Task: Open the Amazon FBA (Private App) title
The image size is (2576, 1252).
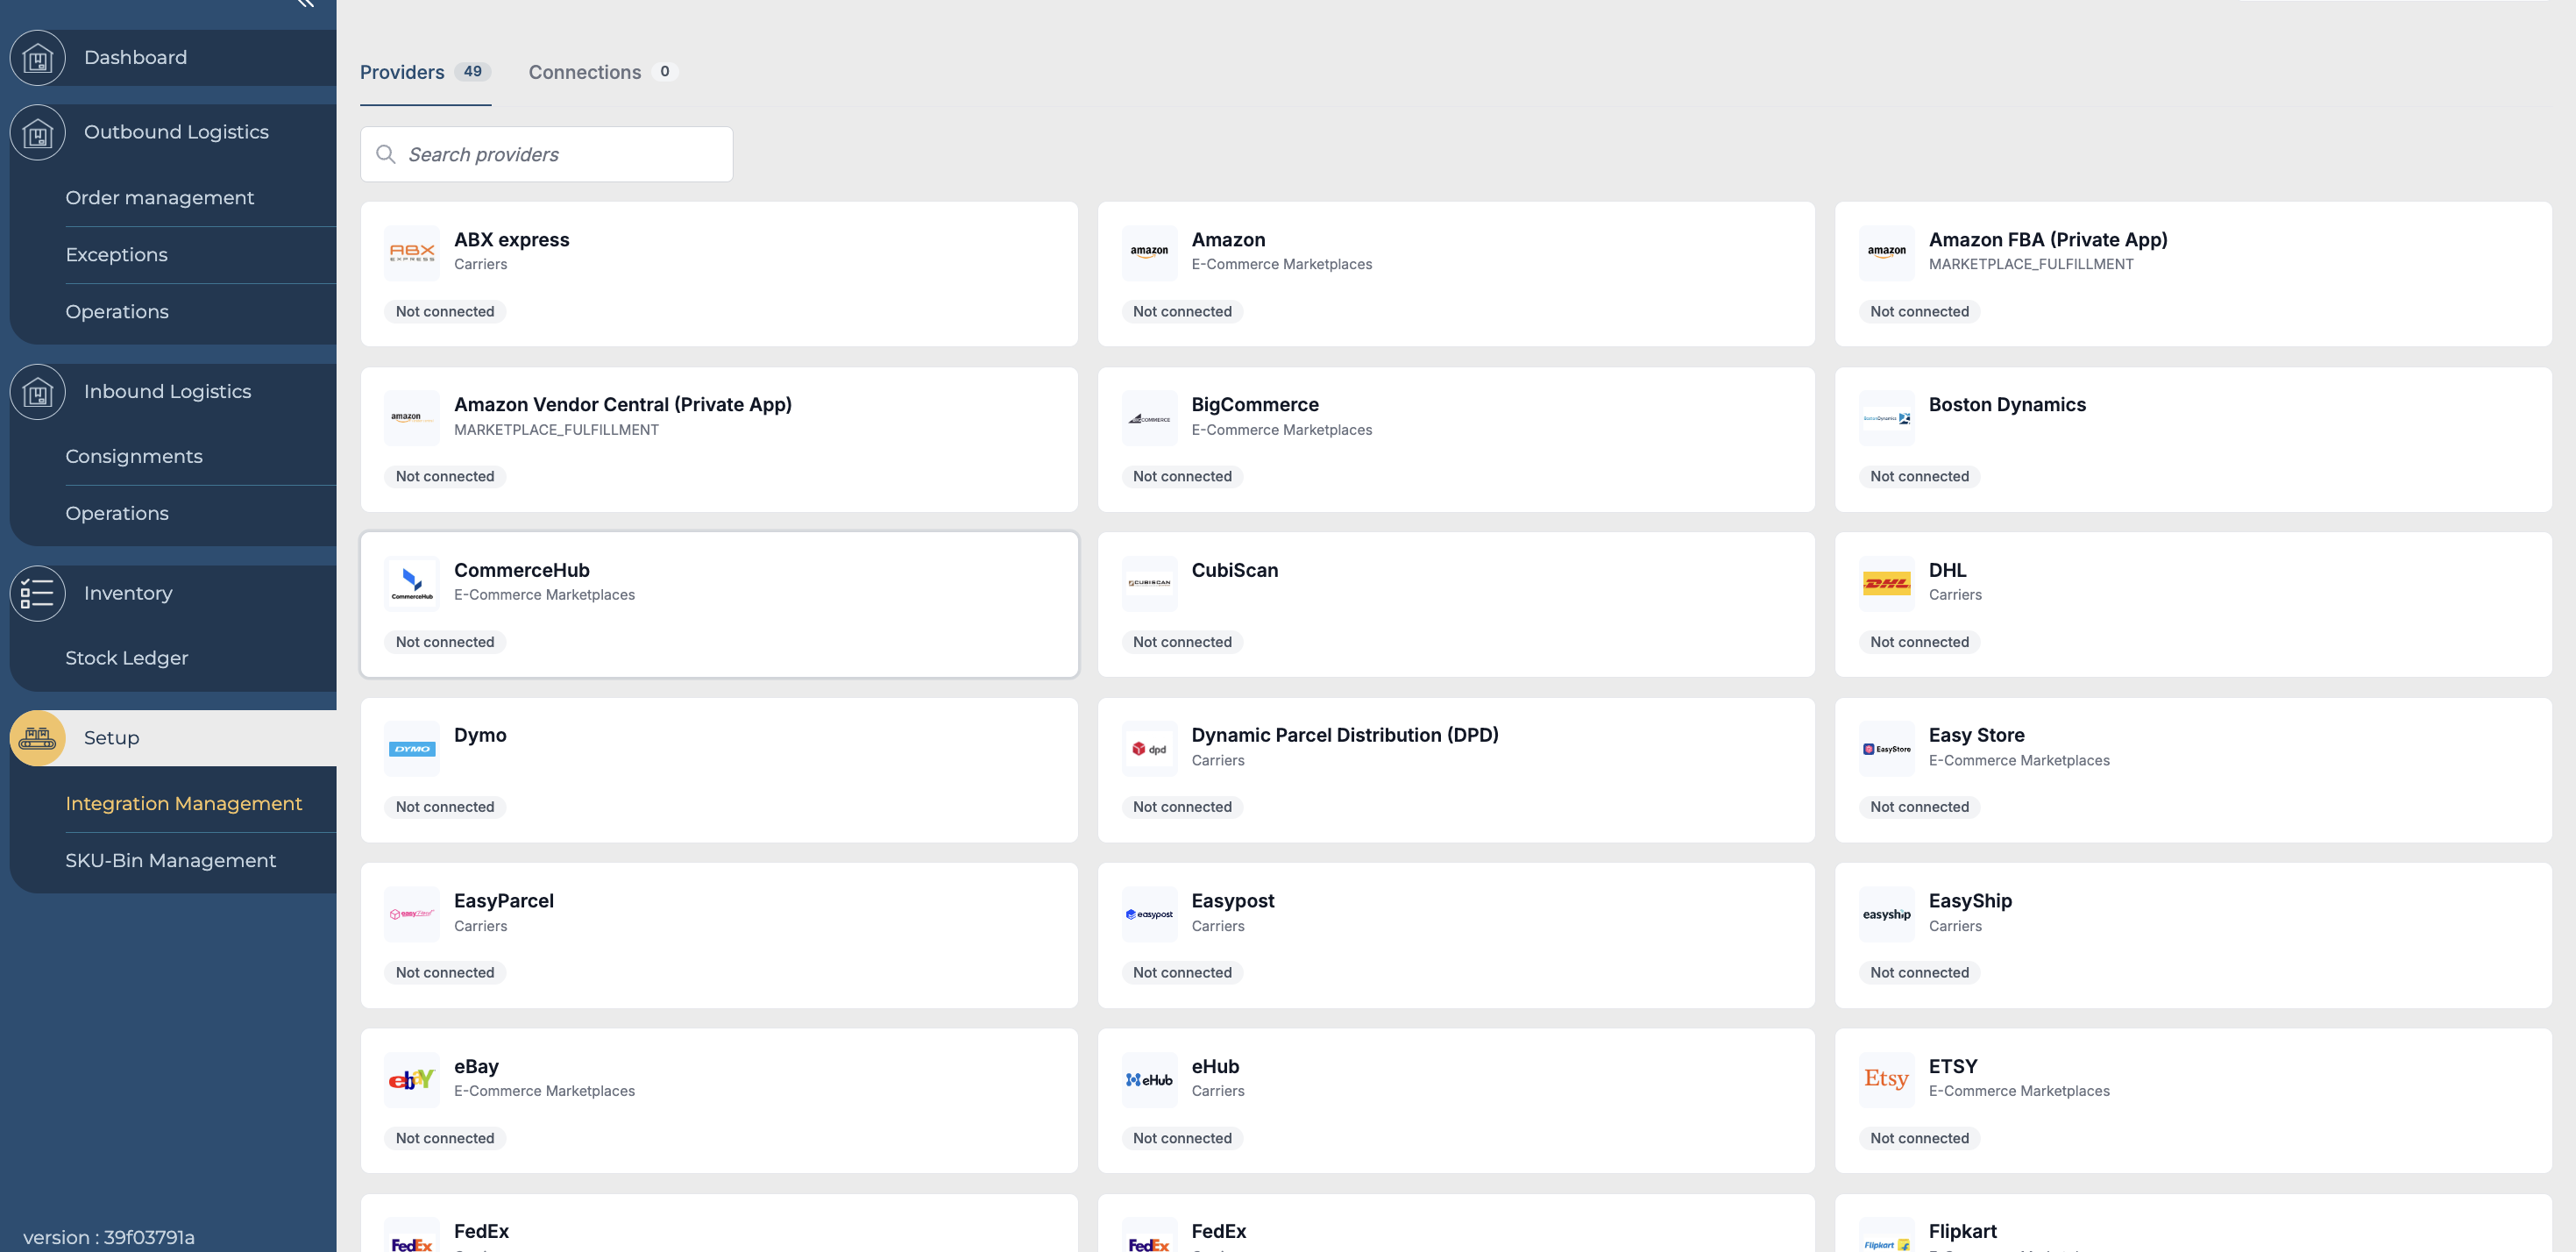Action: 2048,240
